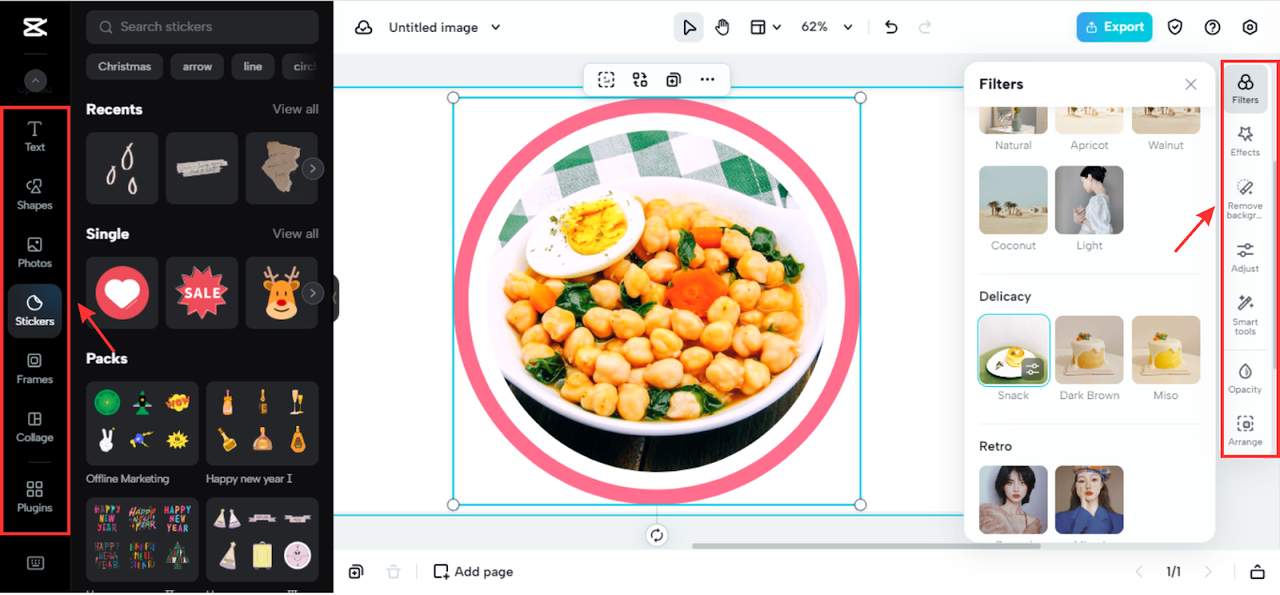Open the Arrange tool
Screen dimensions: 1280x595
(x=1245, y=430)
